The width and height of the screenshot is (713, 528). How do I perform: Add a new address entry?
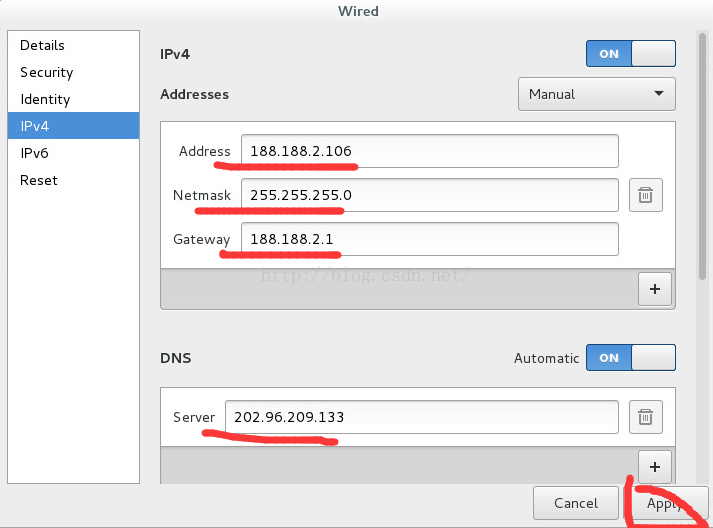click(x=655, y=289)
